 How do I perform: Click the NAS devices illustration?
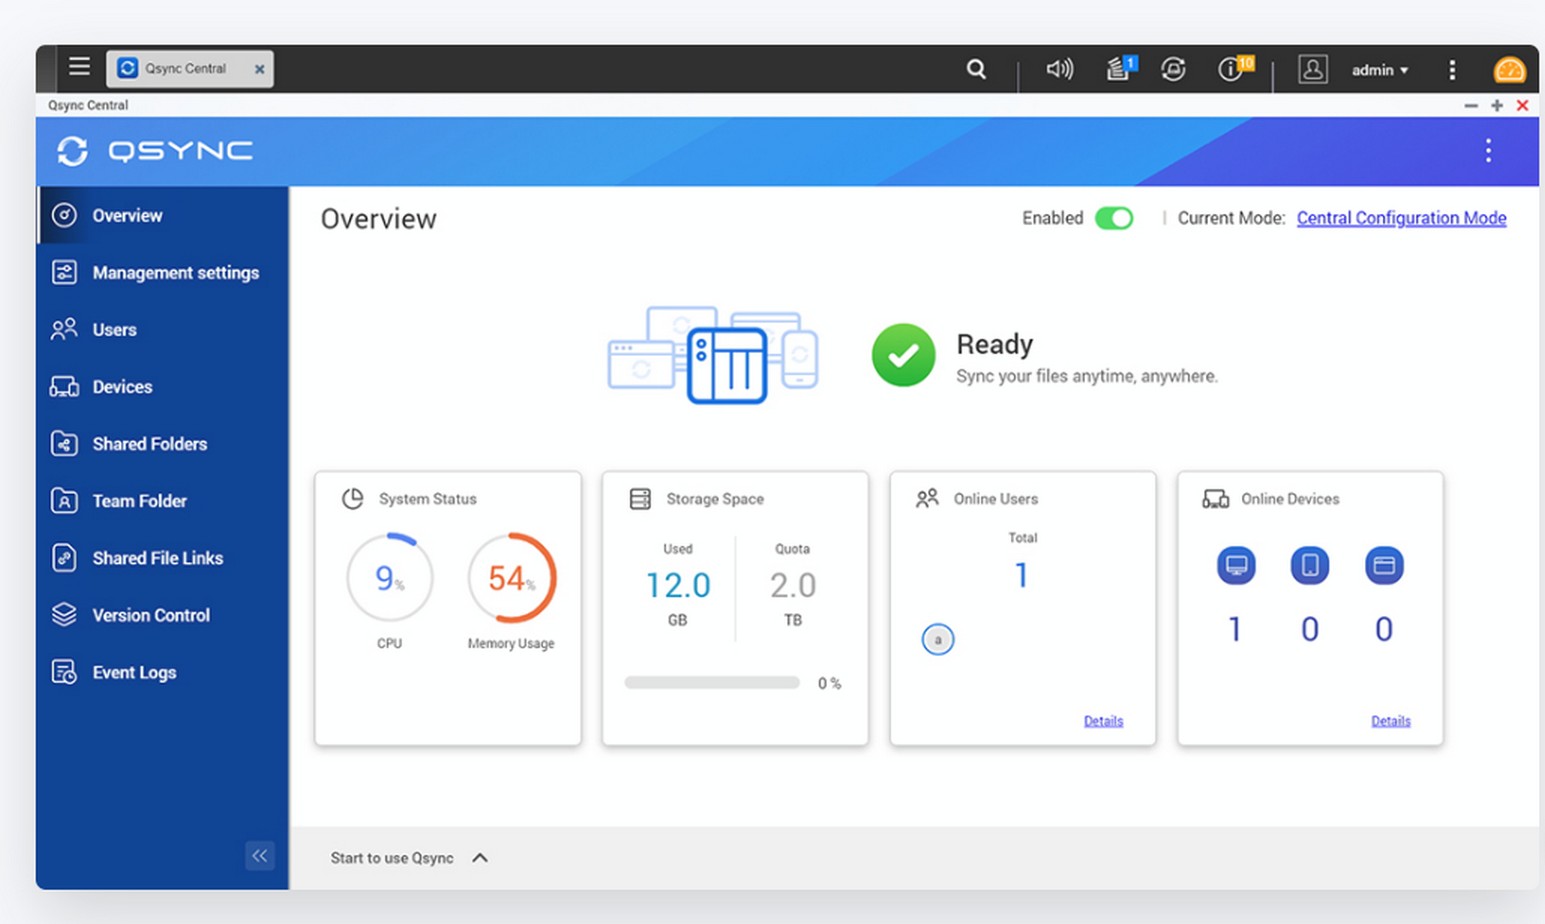click(x=713, y=355)
